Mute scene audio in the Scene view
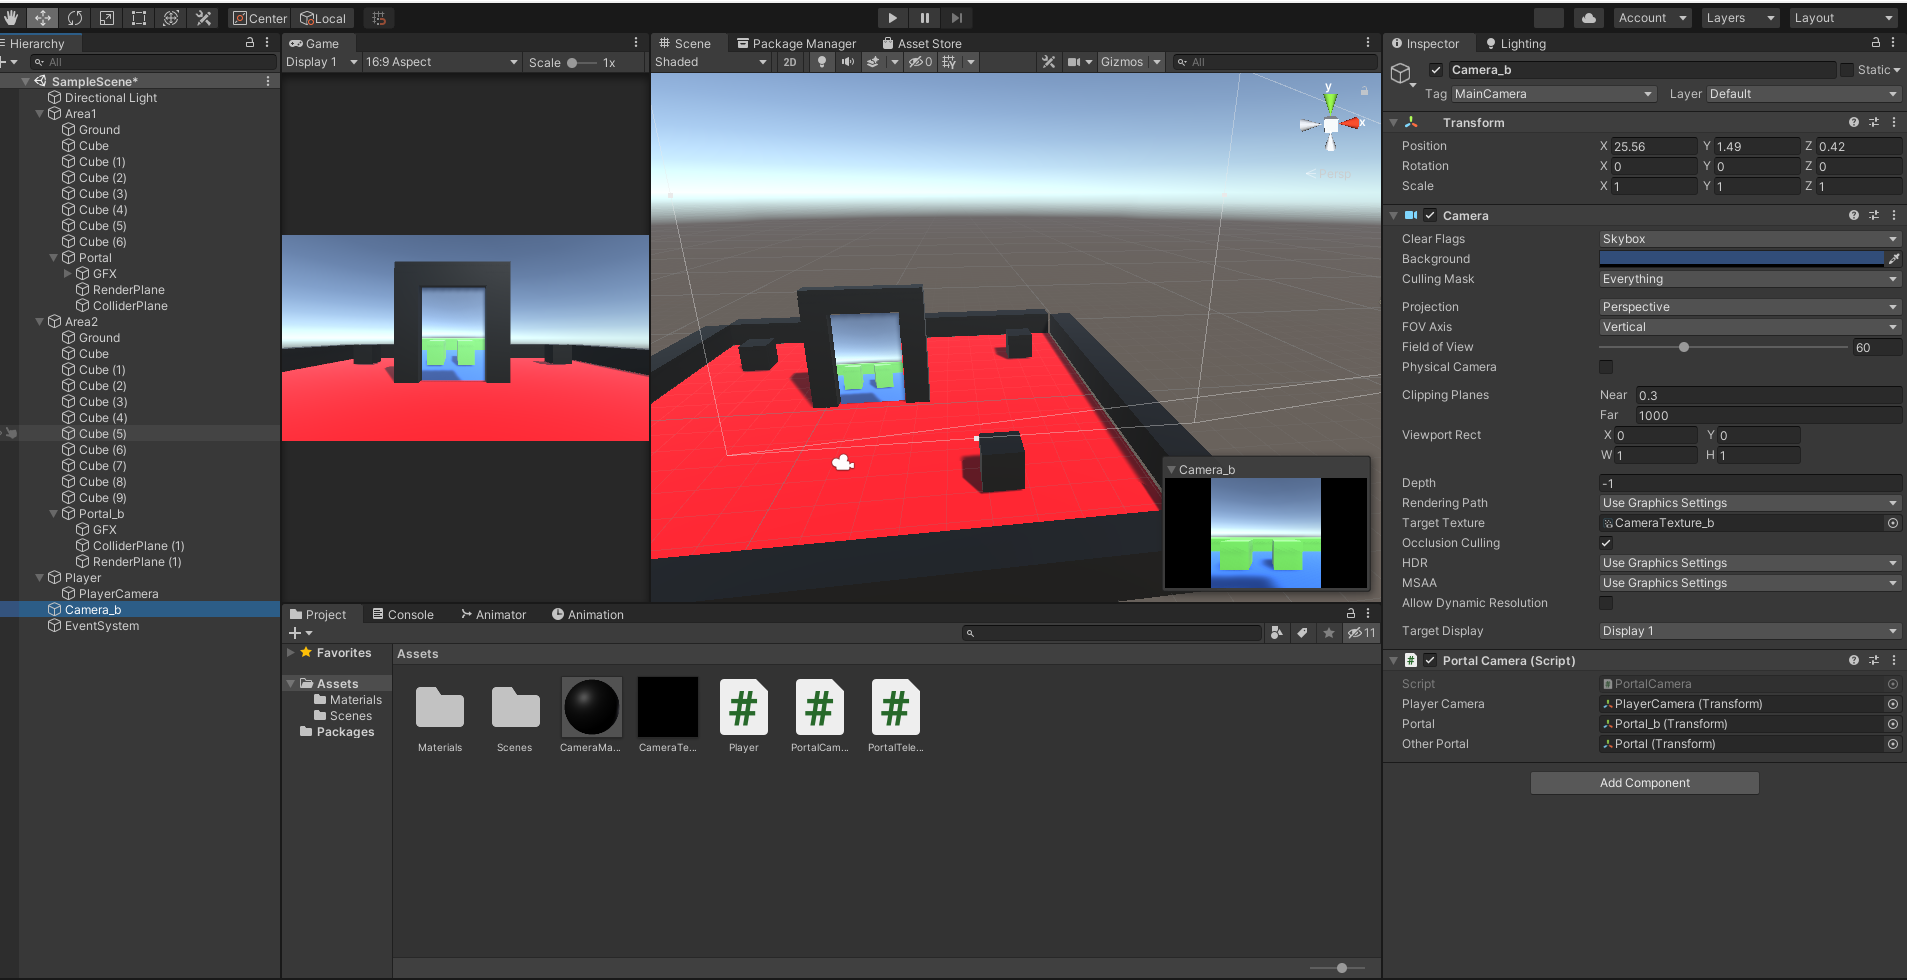This screenshot has width=1907, height=980. [x=848, y=61]
